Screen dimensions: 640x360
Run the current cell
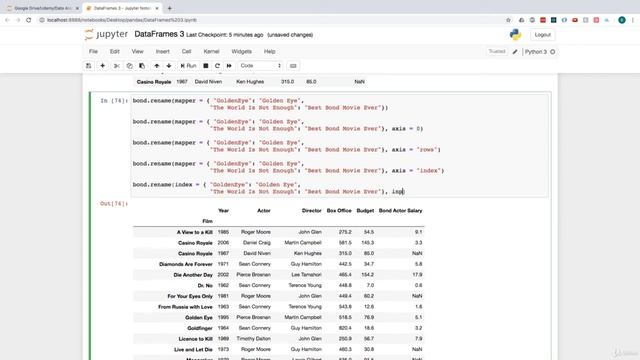(188, 66)
